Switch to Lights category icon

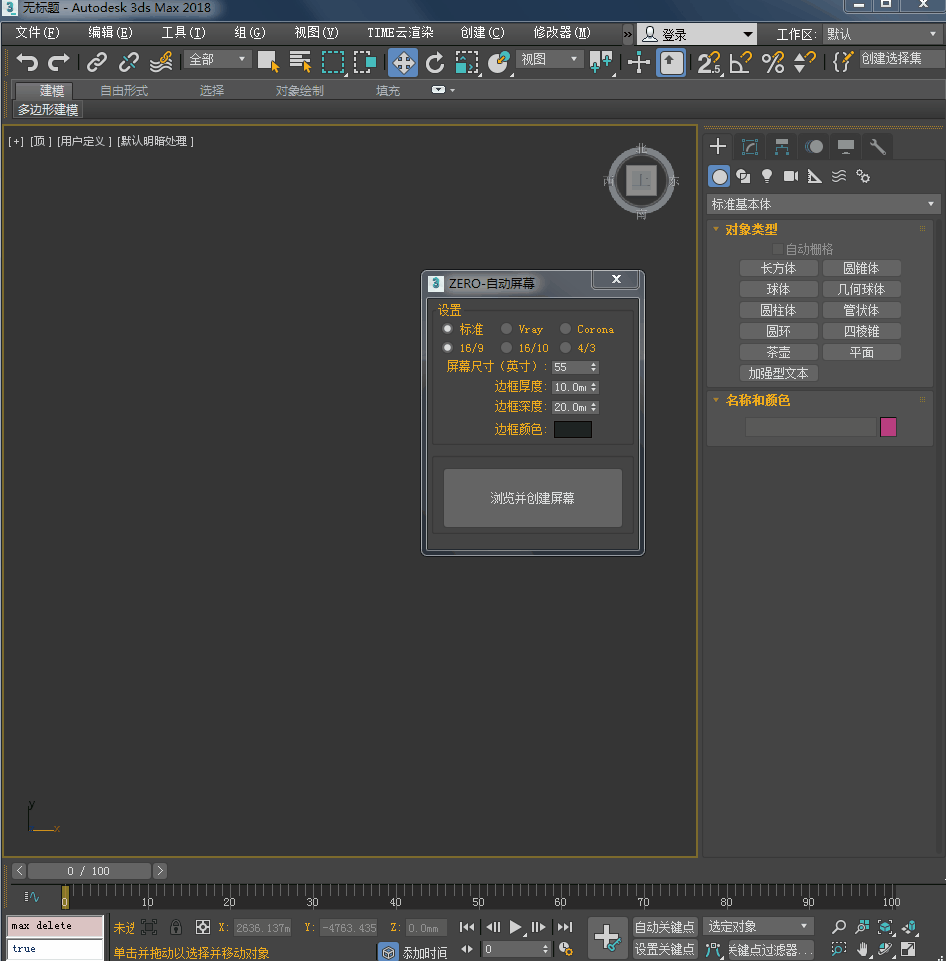pos(767,176)
